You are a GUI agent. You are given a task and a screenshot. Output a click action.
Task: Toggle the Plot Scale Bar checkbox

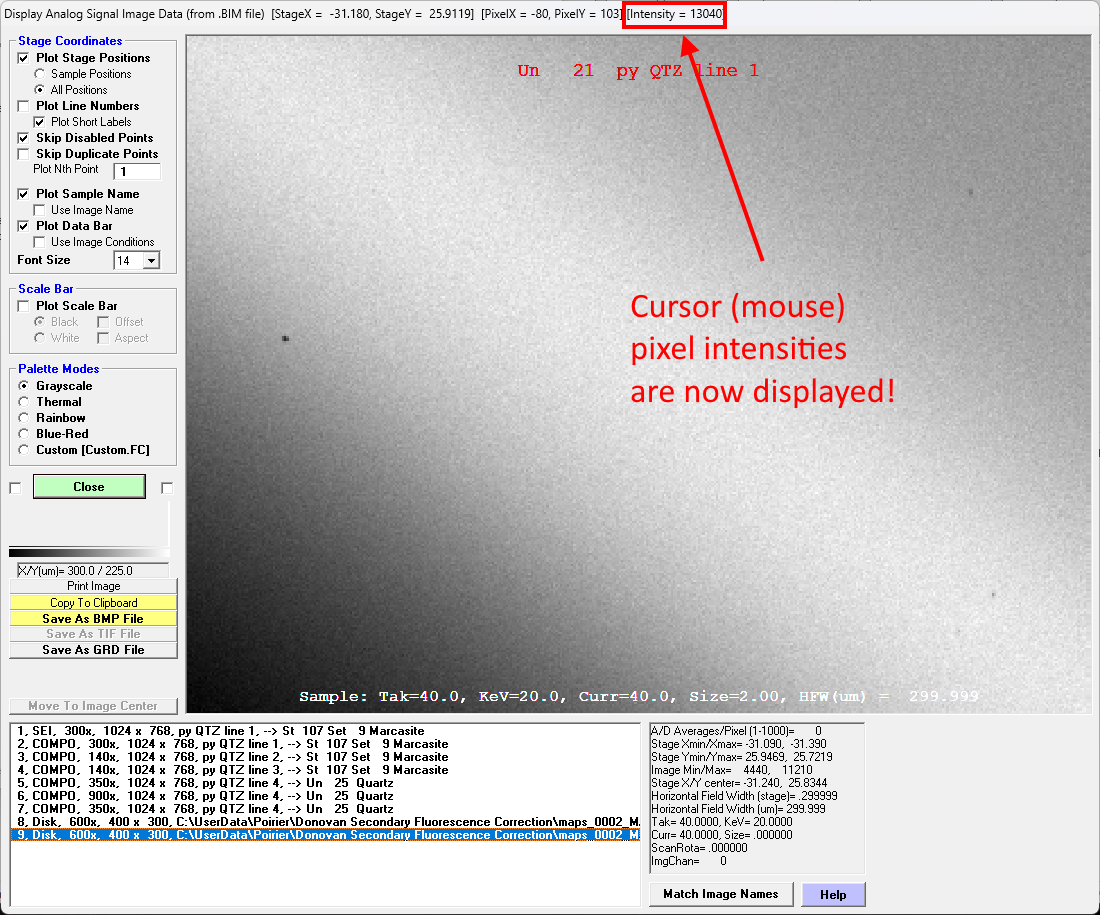click(24, 306)
